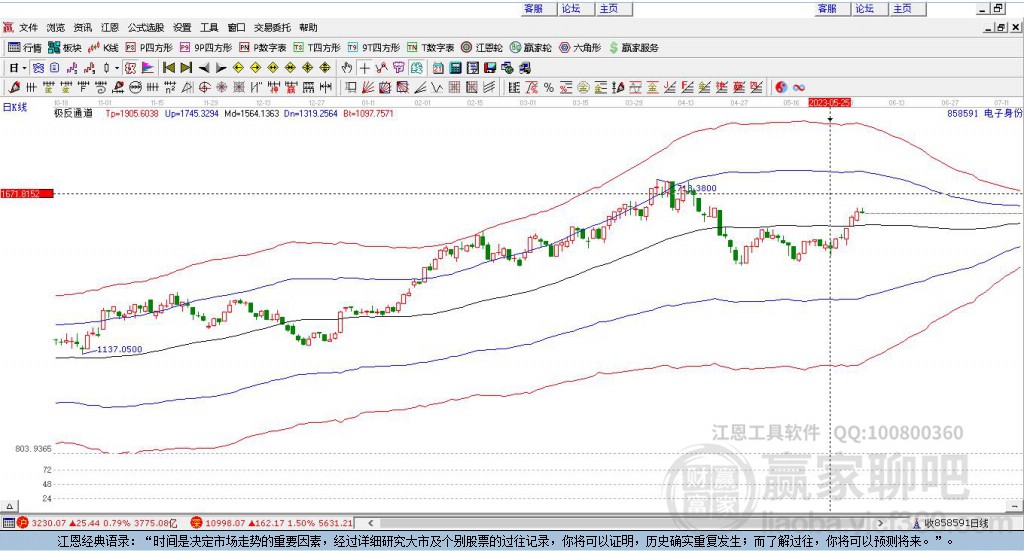
Task: Open the T数字表 time number table
Action: 430,48
